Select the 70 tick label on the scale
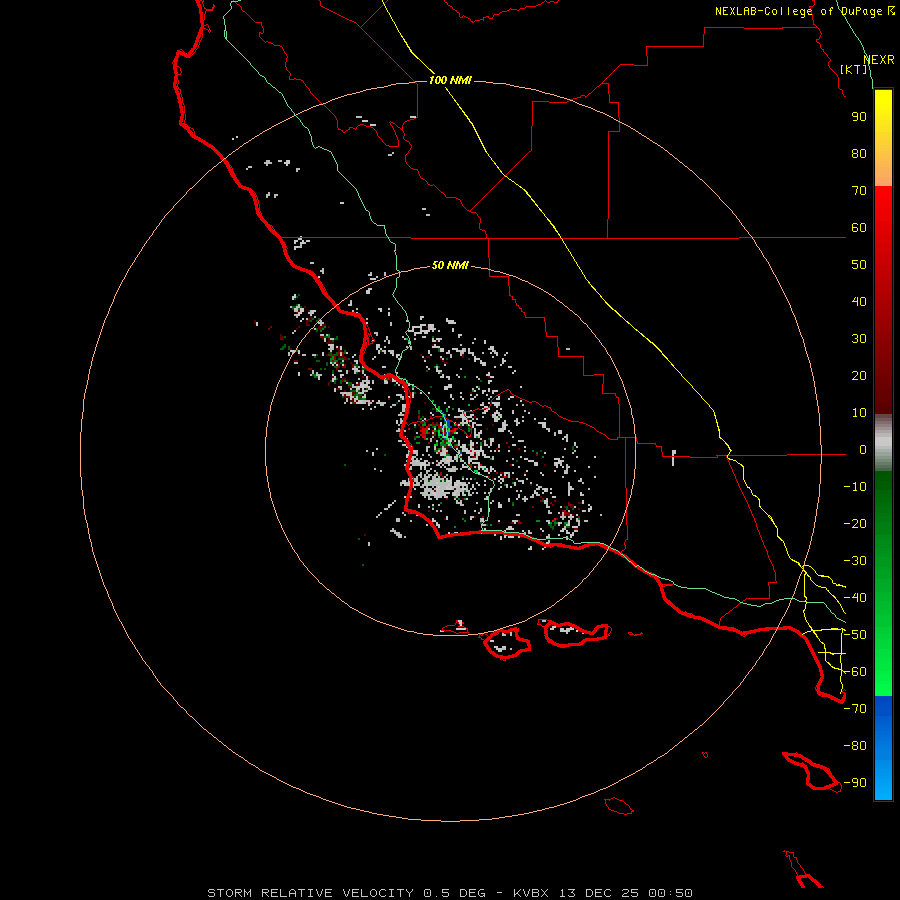The width and height of the screenshot is (900, 900). coord(859,191)
